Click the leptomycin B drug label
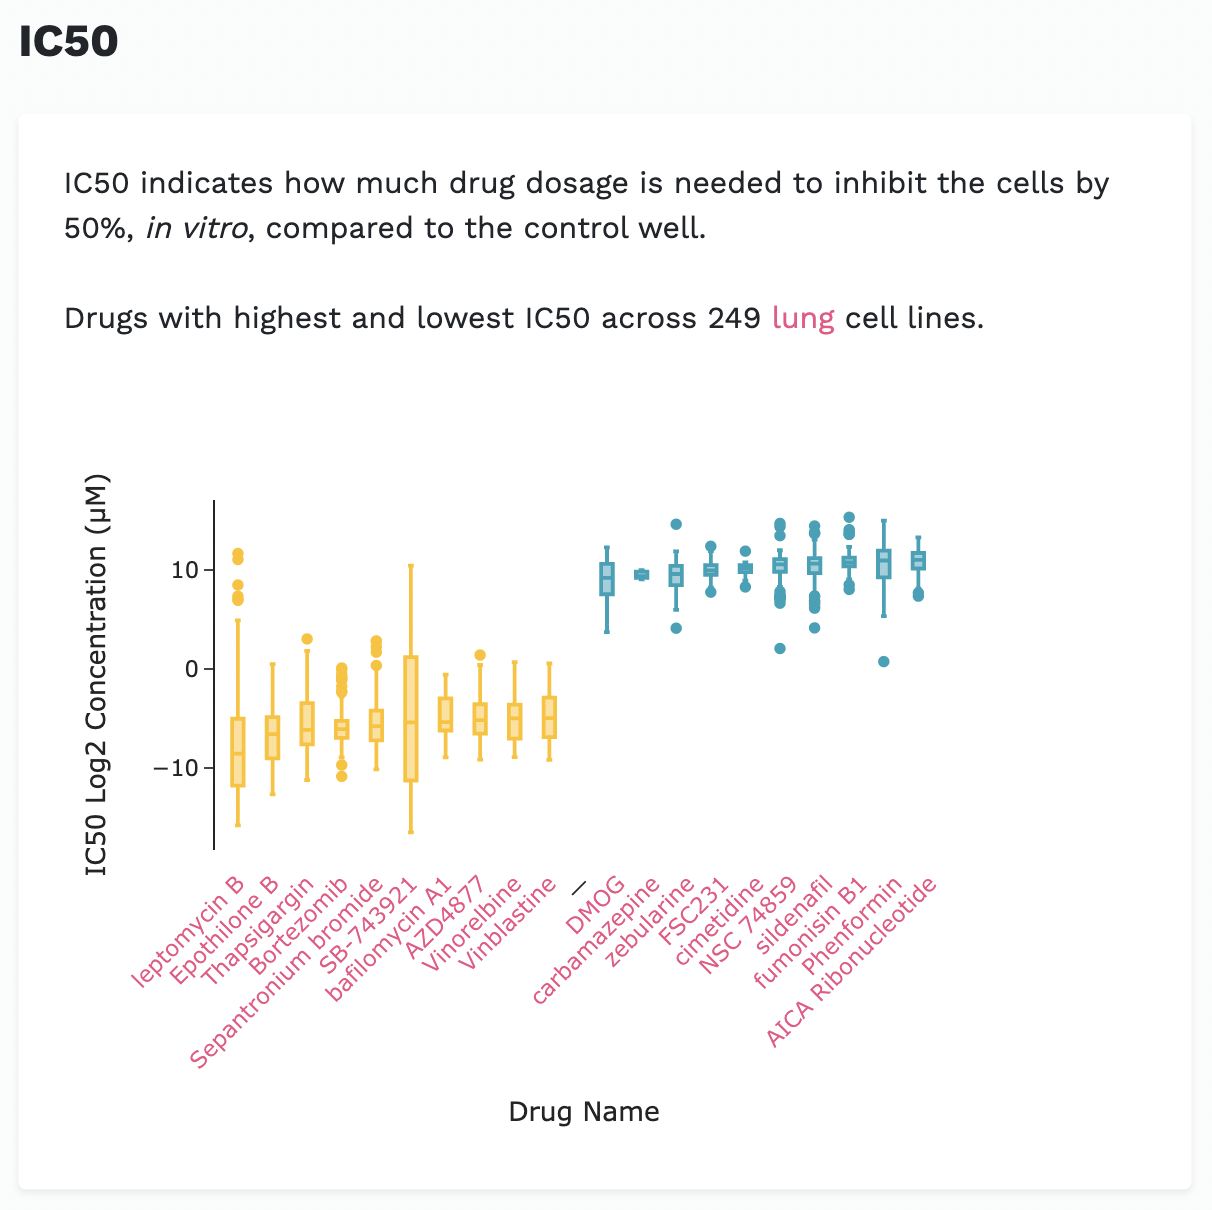This screenshot has height=1210, width=1212. [x=190, y=932]
